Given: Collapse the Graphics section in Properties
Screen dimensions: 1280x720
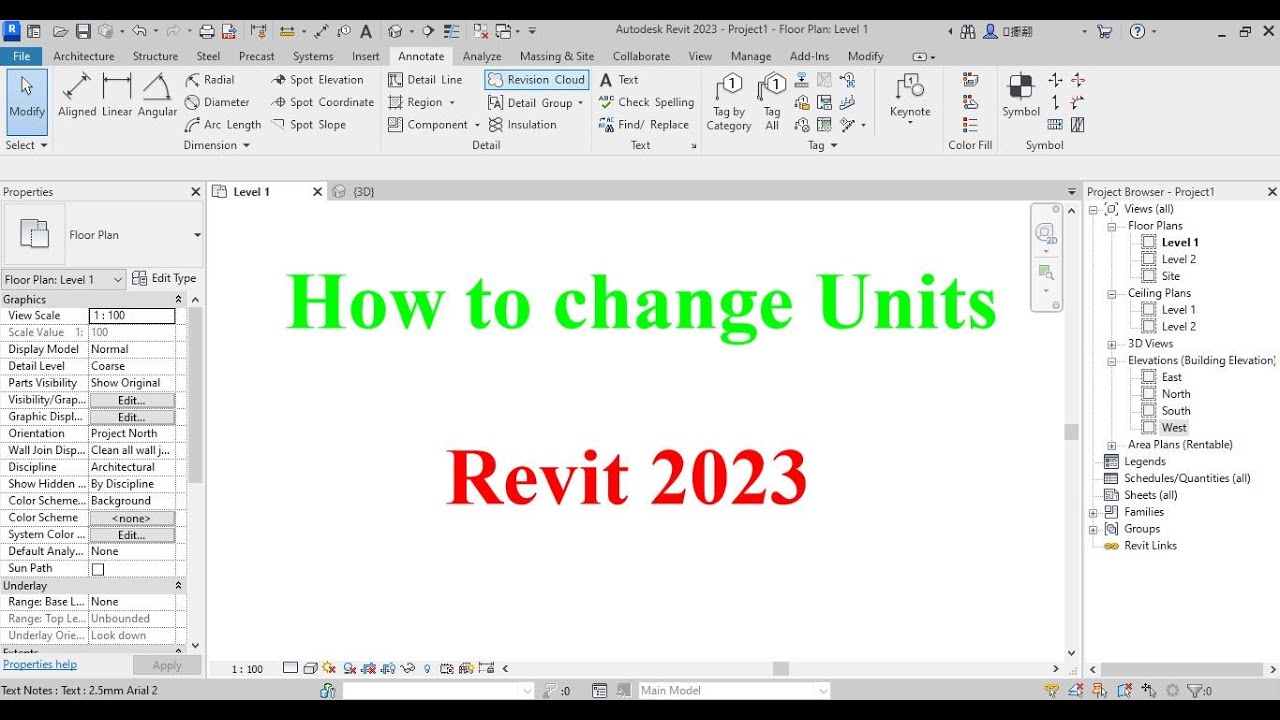Looking at the screenshot, I should tap(178, 300).
